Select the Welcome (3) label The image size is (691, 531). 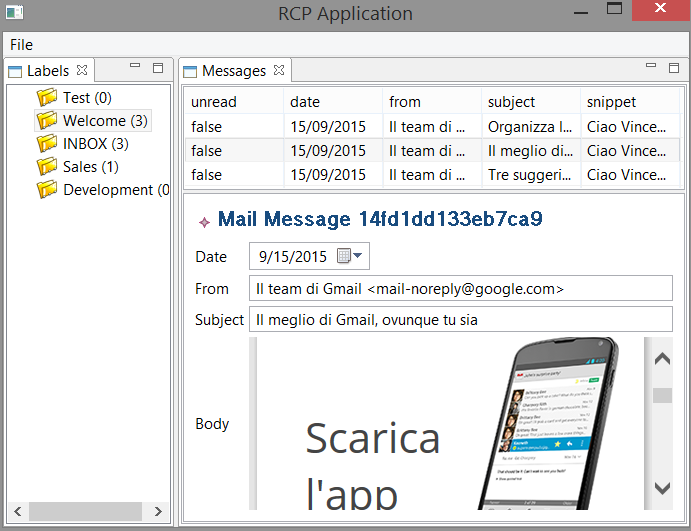coord(105,120)
